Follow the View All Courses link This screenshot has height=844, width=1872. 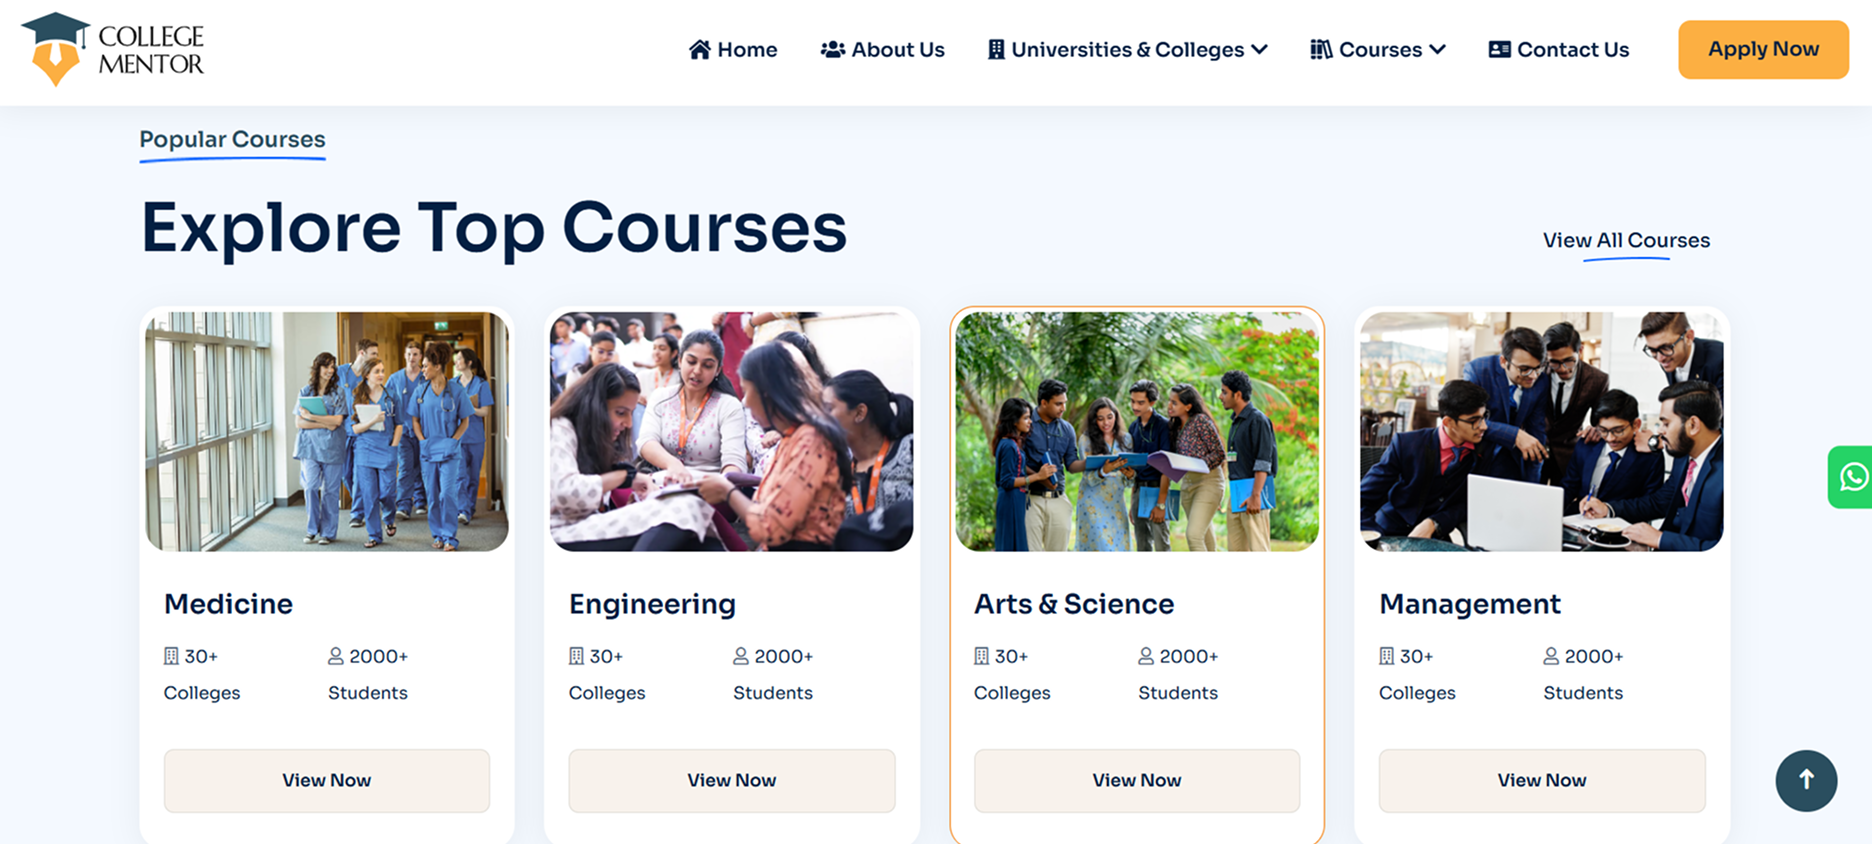coord(1626,240)
